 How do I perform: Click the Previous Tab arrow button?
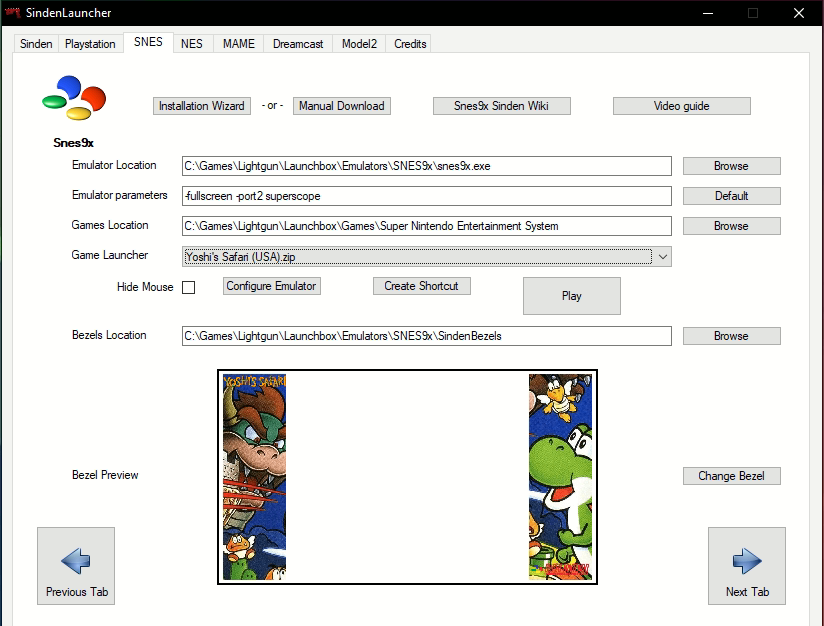point(76,566)
